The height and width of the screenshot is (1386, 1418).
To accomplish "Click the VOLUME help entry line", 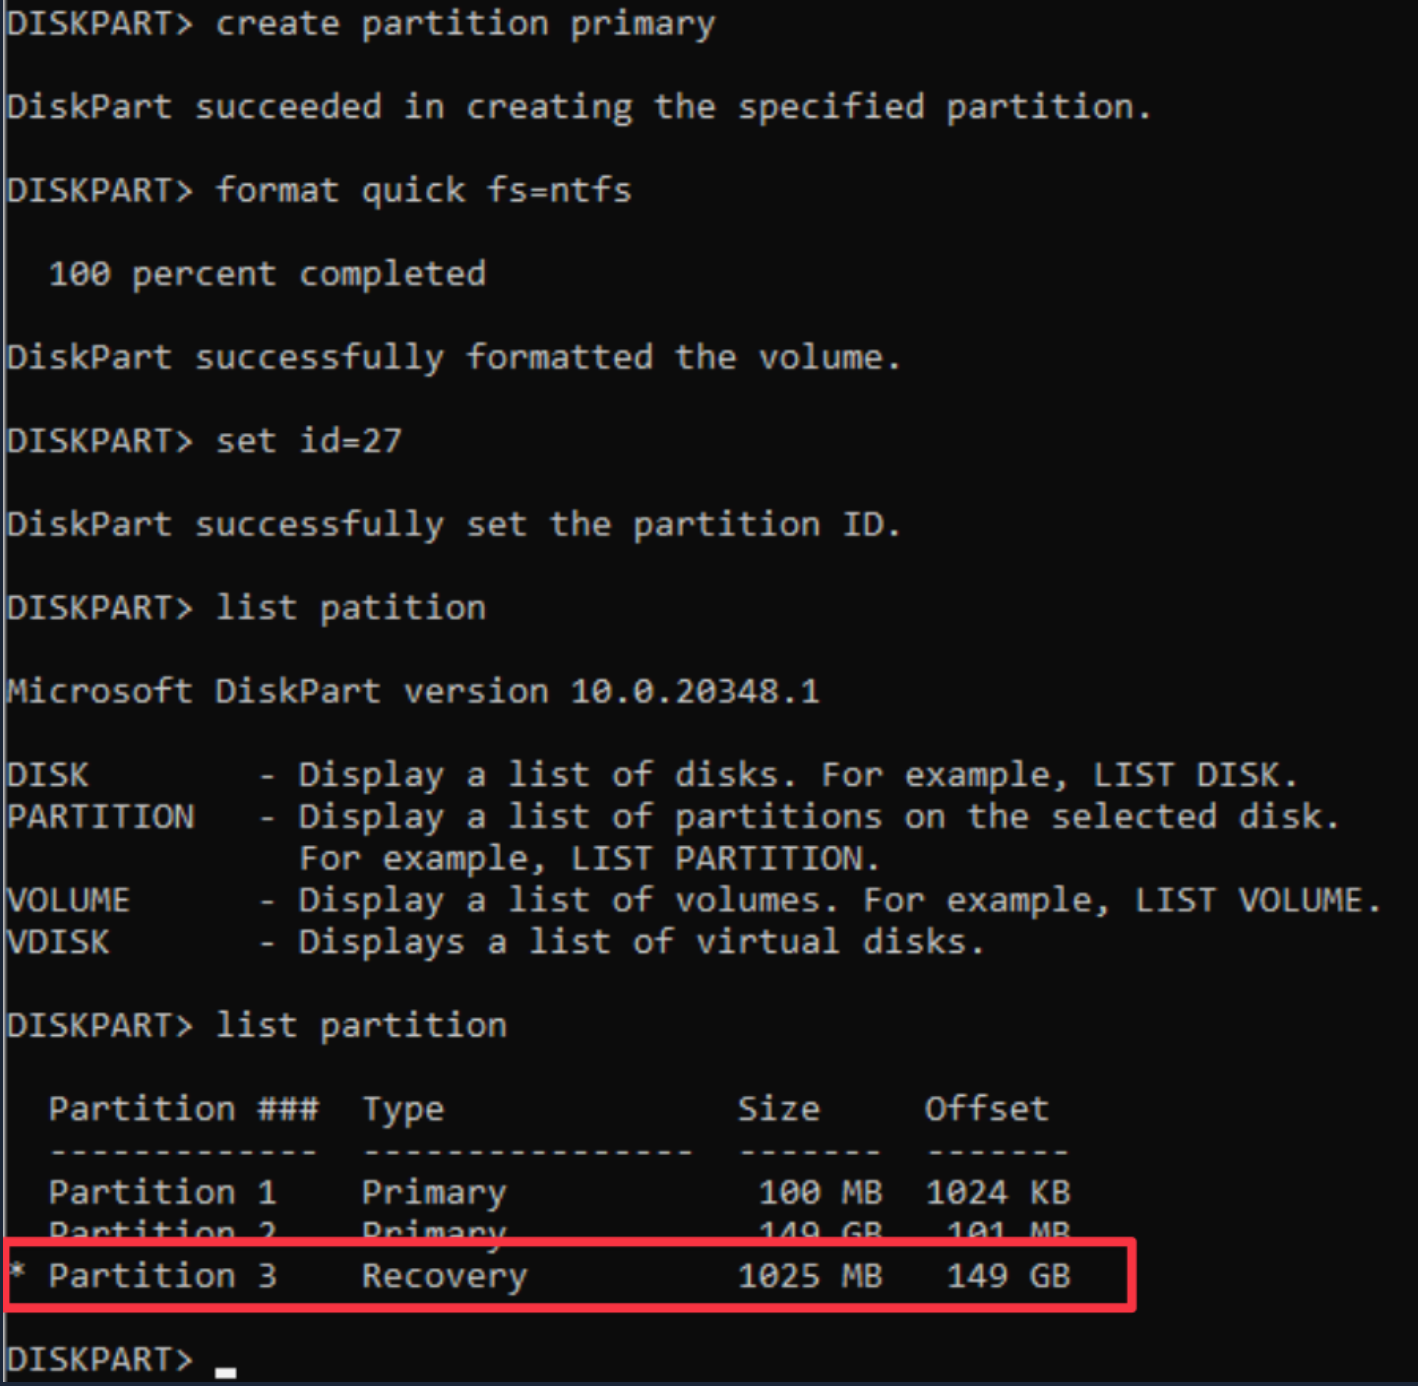I will 694,900.
